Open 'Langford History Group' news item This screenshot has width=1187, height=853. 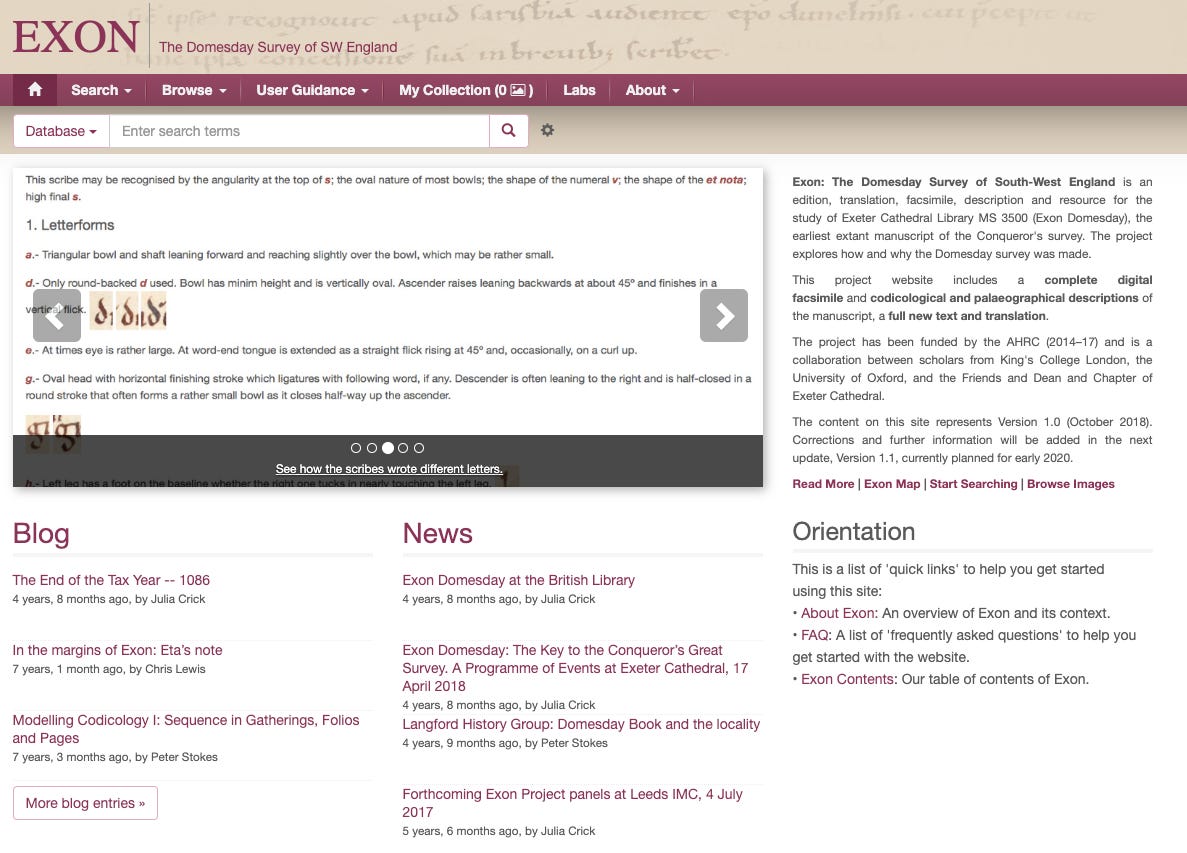pos(581,724)
